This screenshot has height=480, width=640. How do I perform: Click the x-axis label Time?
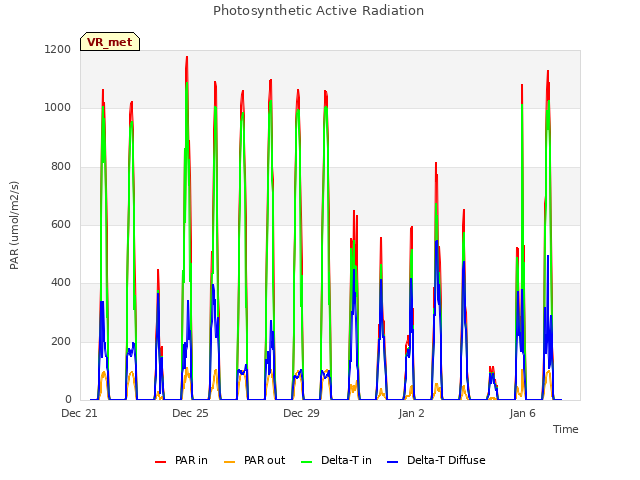[x=565, y=429]
